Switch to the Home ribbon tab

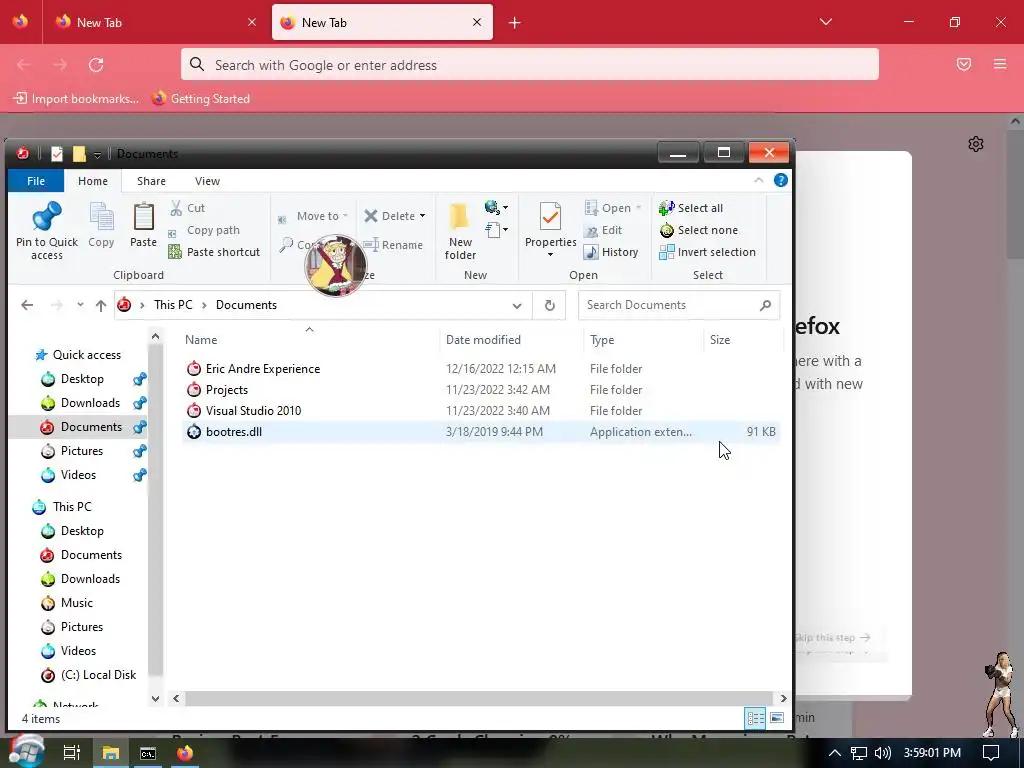coord(93,181)
